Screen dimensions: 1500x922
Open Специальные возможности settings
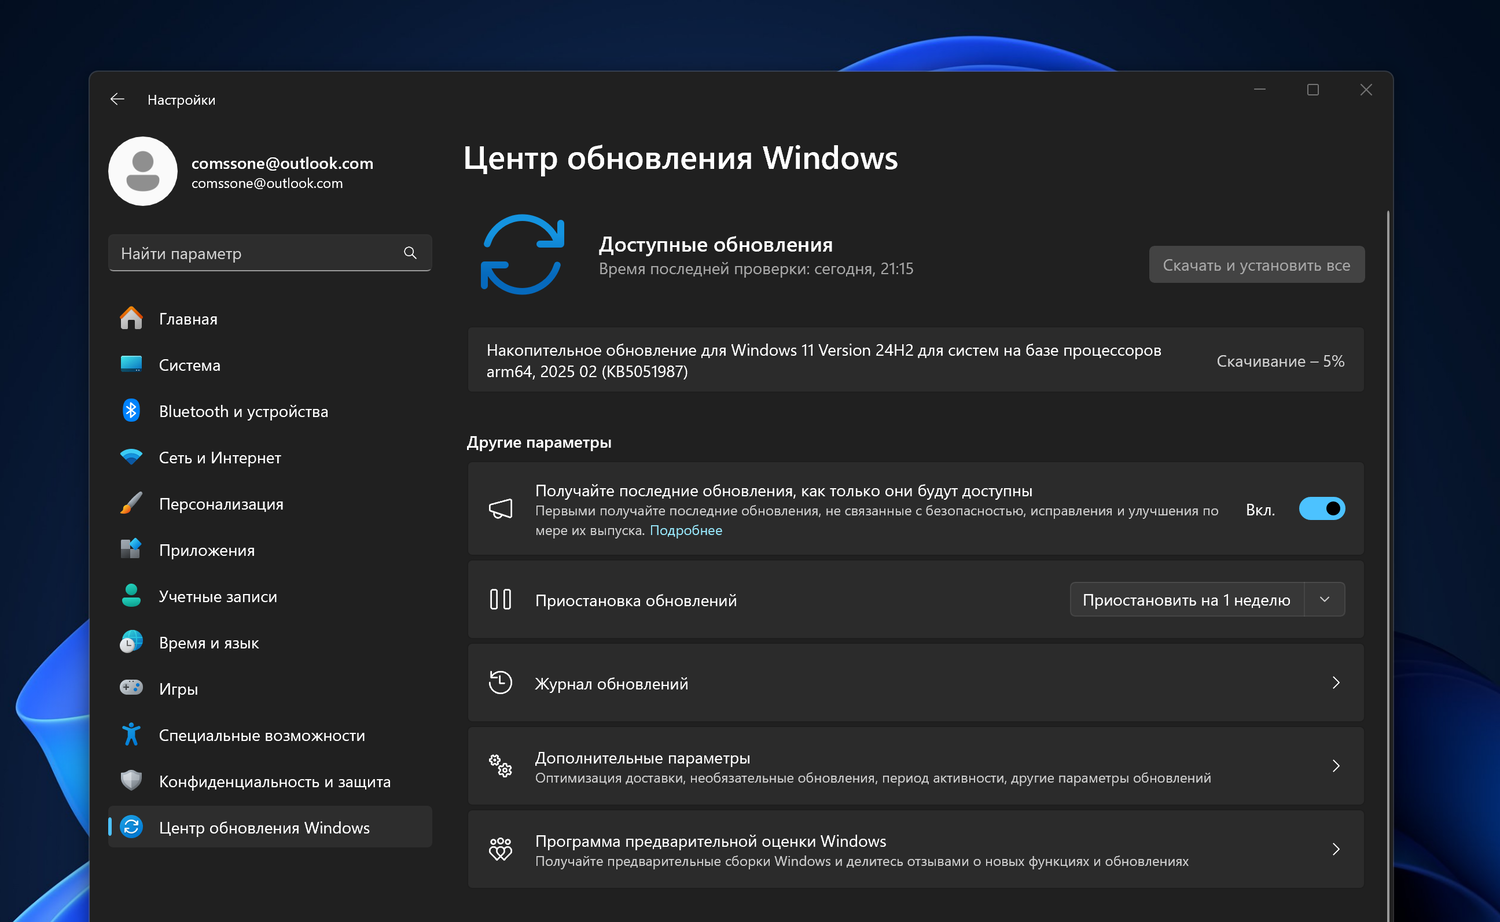tap(270, 734)
